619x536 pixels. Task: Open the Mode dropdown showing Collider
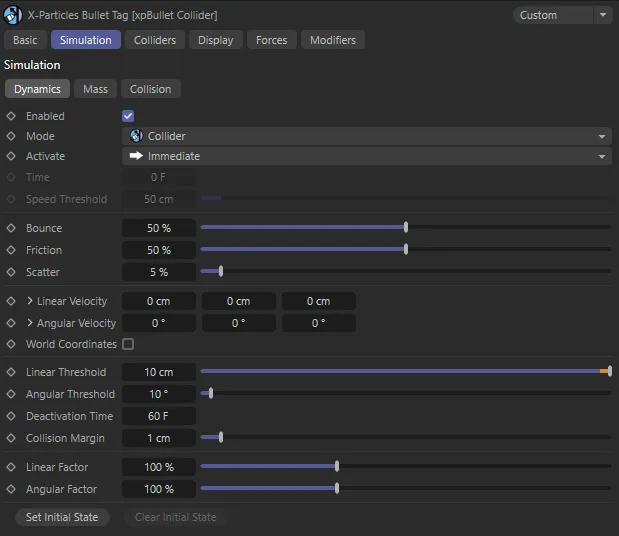[x=366, y=136]
